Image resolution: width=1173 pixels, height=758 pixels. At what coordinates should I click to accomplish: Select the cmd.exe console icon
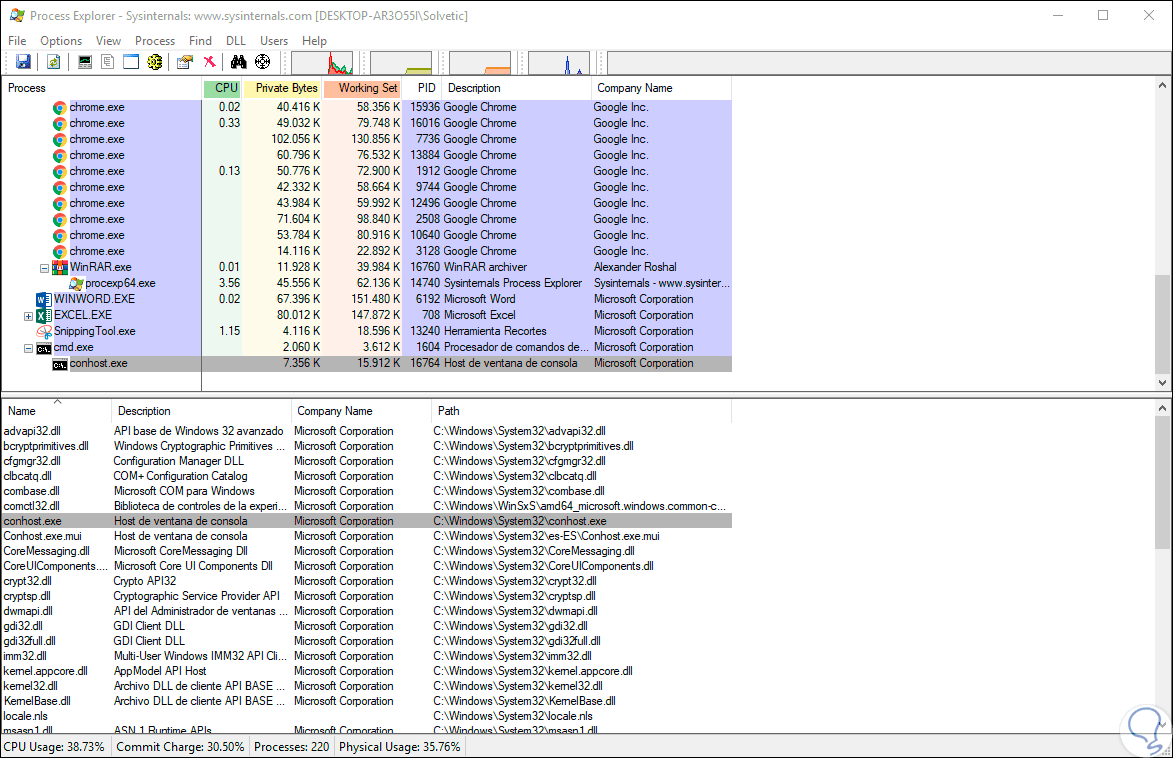click(43, 348)
